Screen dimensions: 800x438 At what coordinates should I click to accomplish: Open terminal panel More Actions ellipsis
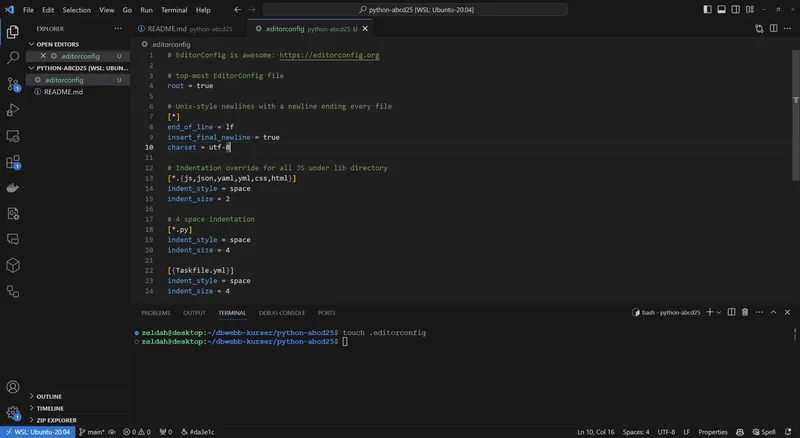(x=759, y=312)
